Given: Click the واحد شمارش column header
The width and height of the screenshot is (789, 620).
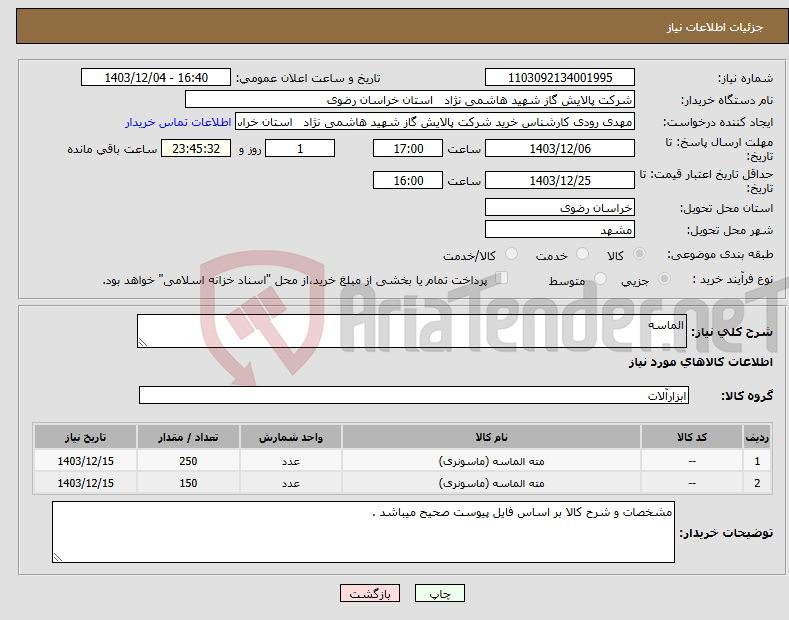Looking at the screenshot, I should coord(291,437).
